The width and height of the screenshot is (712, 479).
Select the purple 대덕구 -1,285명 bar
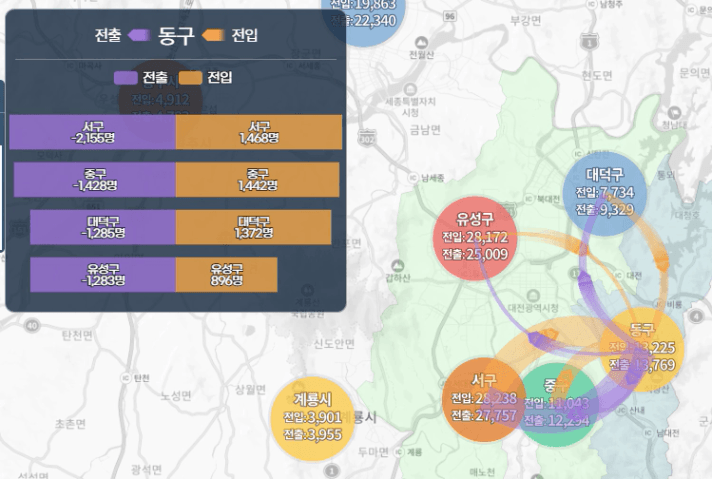103,227
